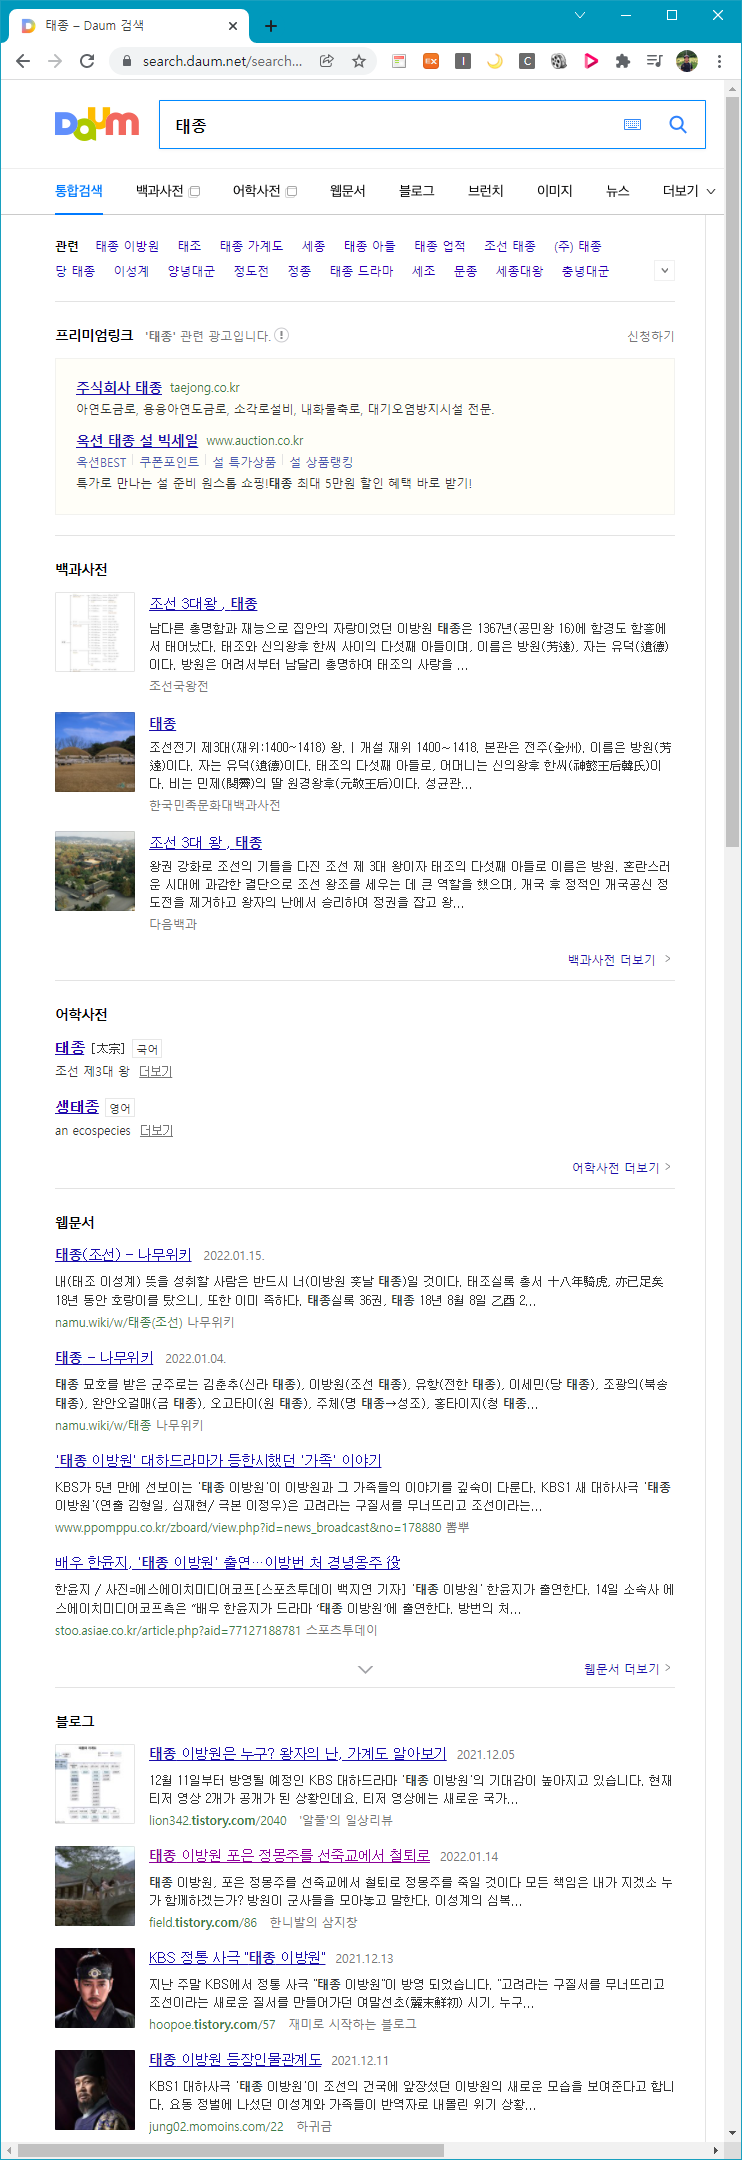Open 웹문서 더보기 link

(628, 1668)
